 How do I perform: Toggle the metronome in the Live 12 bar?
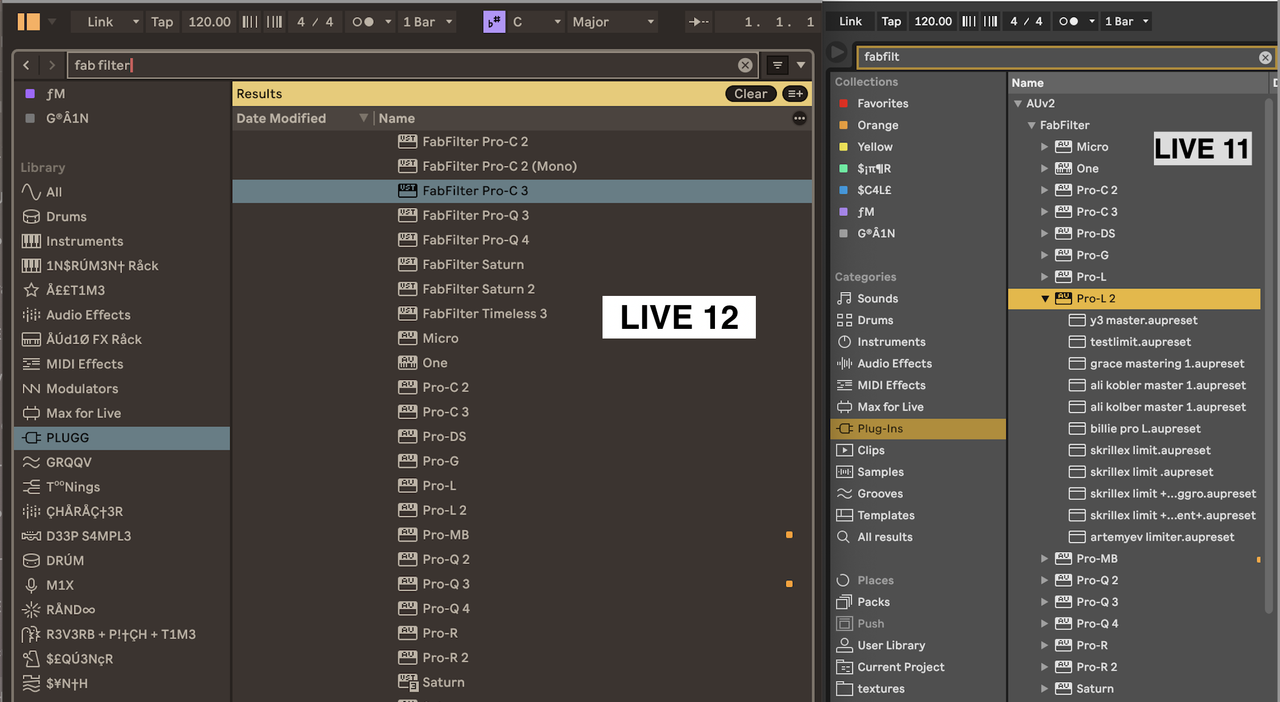click(363, 22)
